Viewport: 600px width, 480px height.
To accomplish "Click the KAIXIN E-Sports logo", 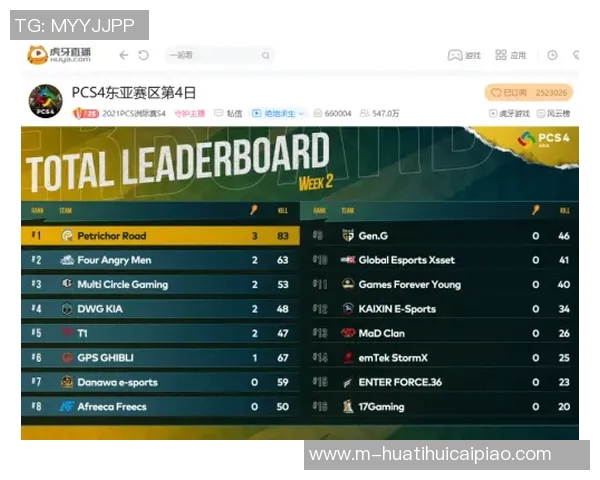I will point(348,309).
